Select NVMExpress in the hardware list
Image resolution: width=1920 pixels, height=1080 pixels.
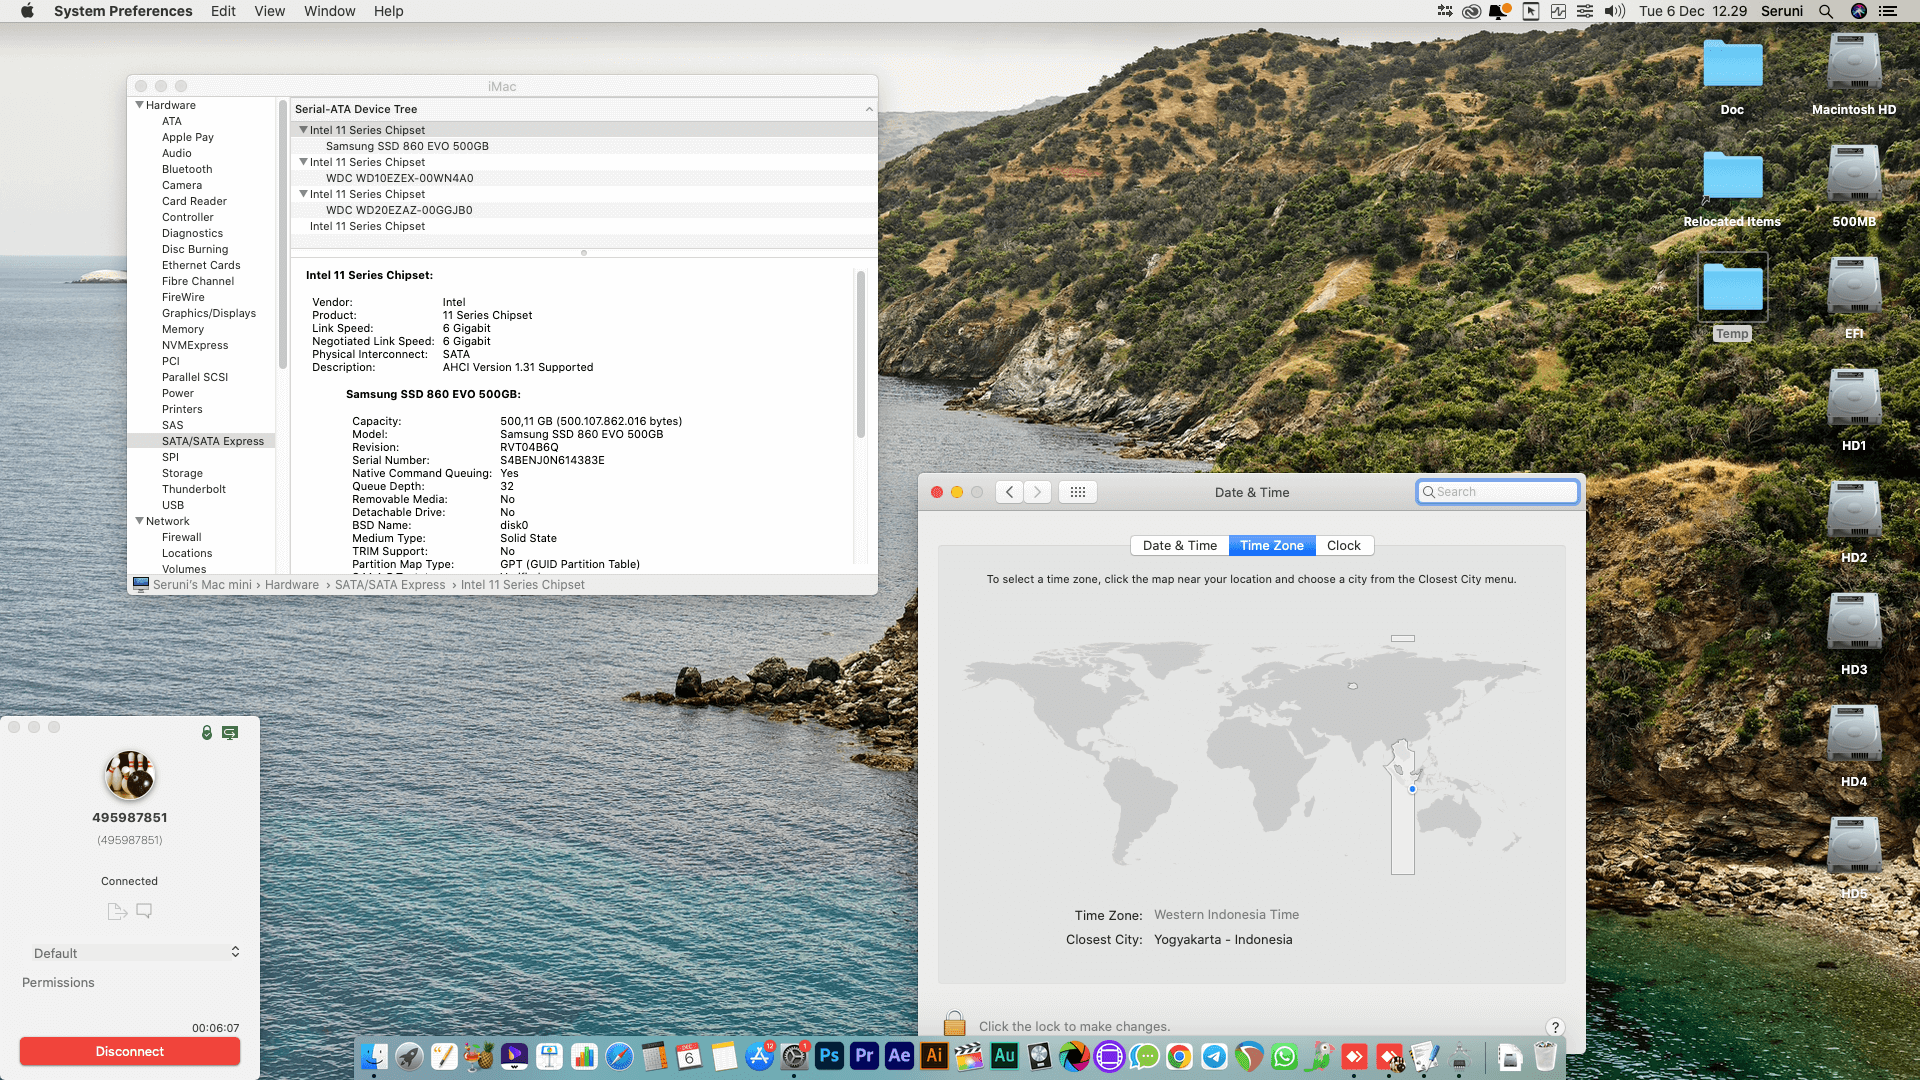point(195,345)
